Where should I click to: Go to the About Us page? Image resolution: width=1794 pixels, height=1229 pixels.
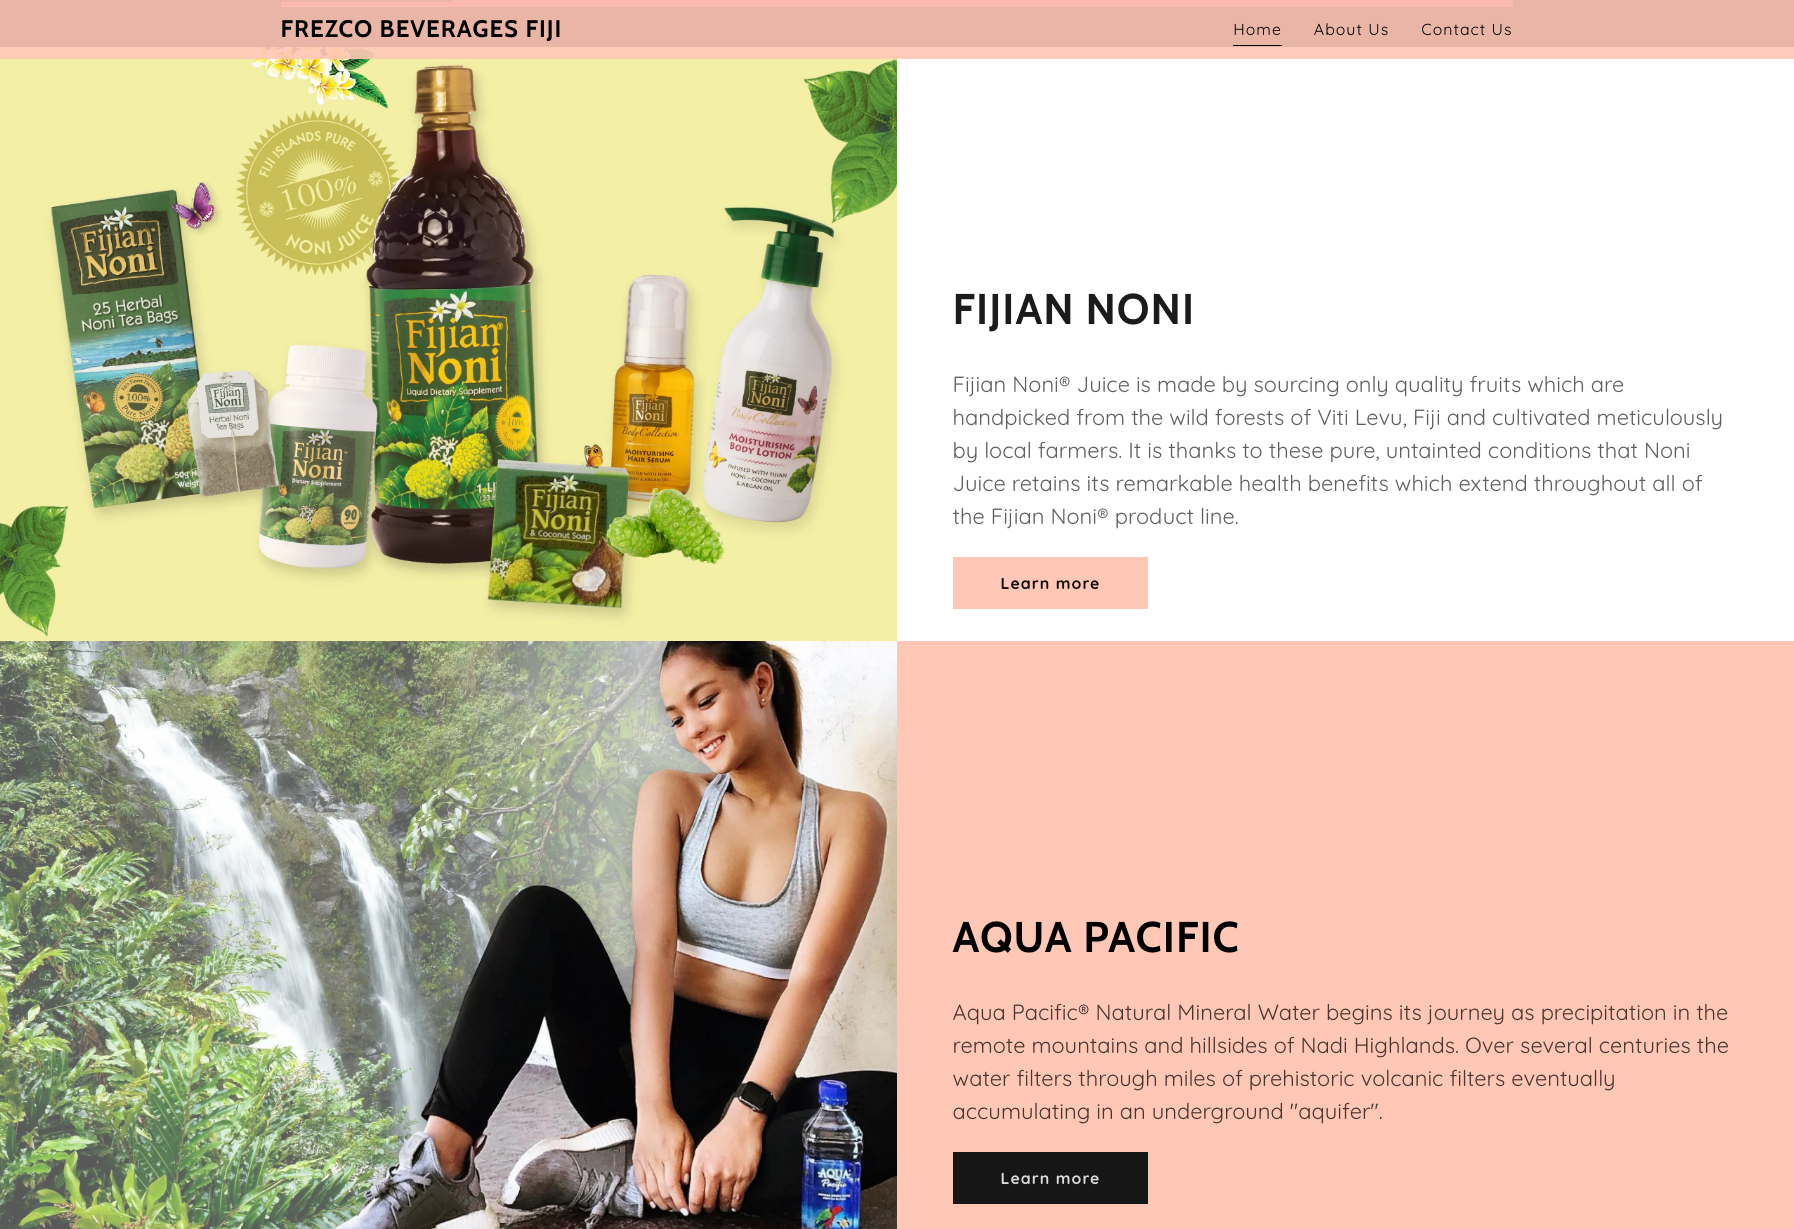pyautogui.click(x=1351, y=30)
